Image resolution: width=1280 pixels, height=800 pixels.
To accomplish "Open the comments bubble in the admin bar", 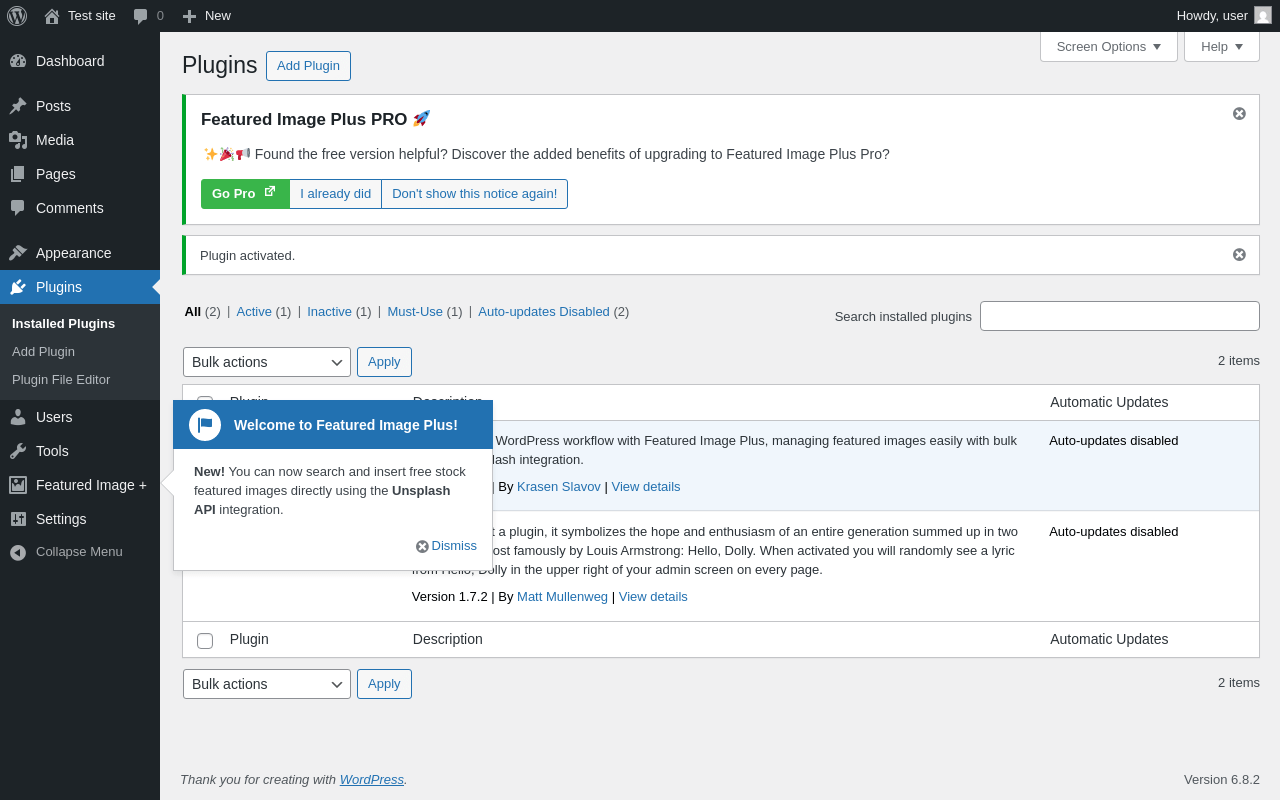I will pos(141,16).
